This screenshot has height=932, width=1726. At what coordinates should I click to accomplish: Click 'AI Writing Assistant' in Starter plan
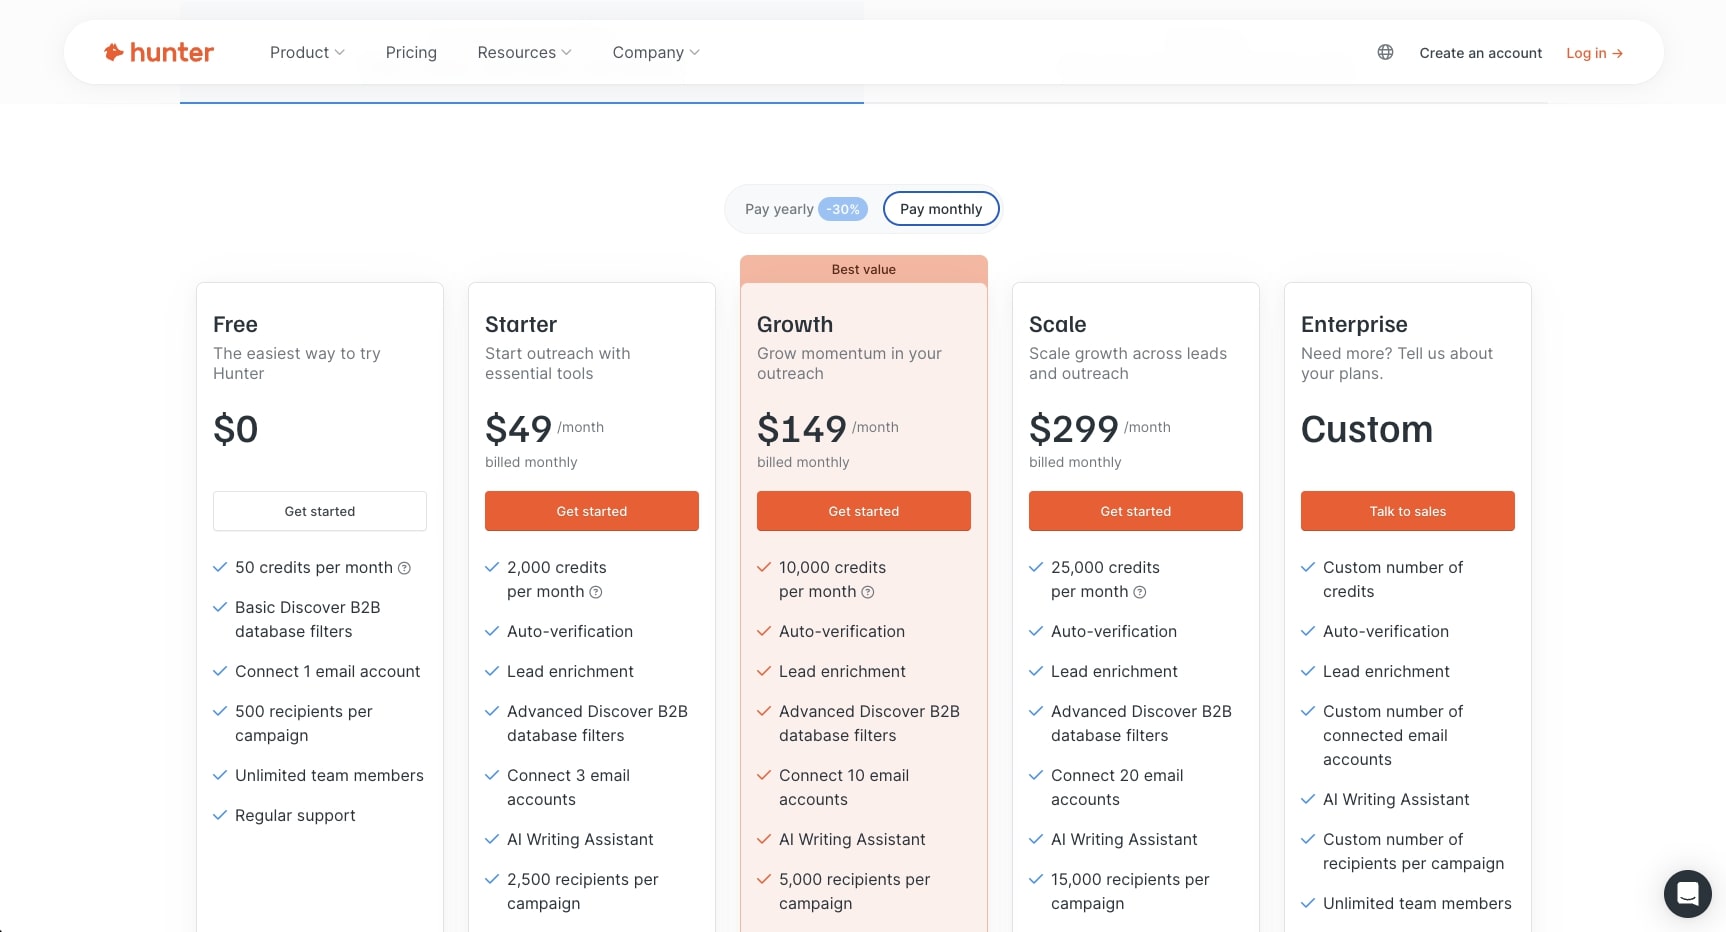580,839
